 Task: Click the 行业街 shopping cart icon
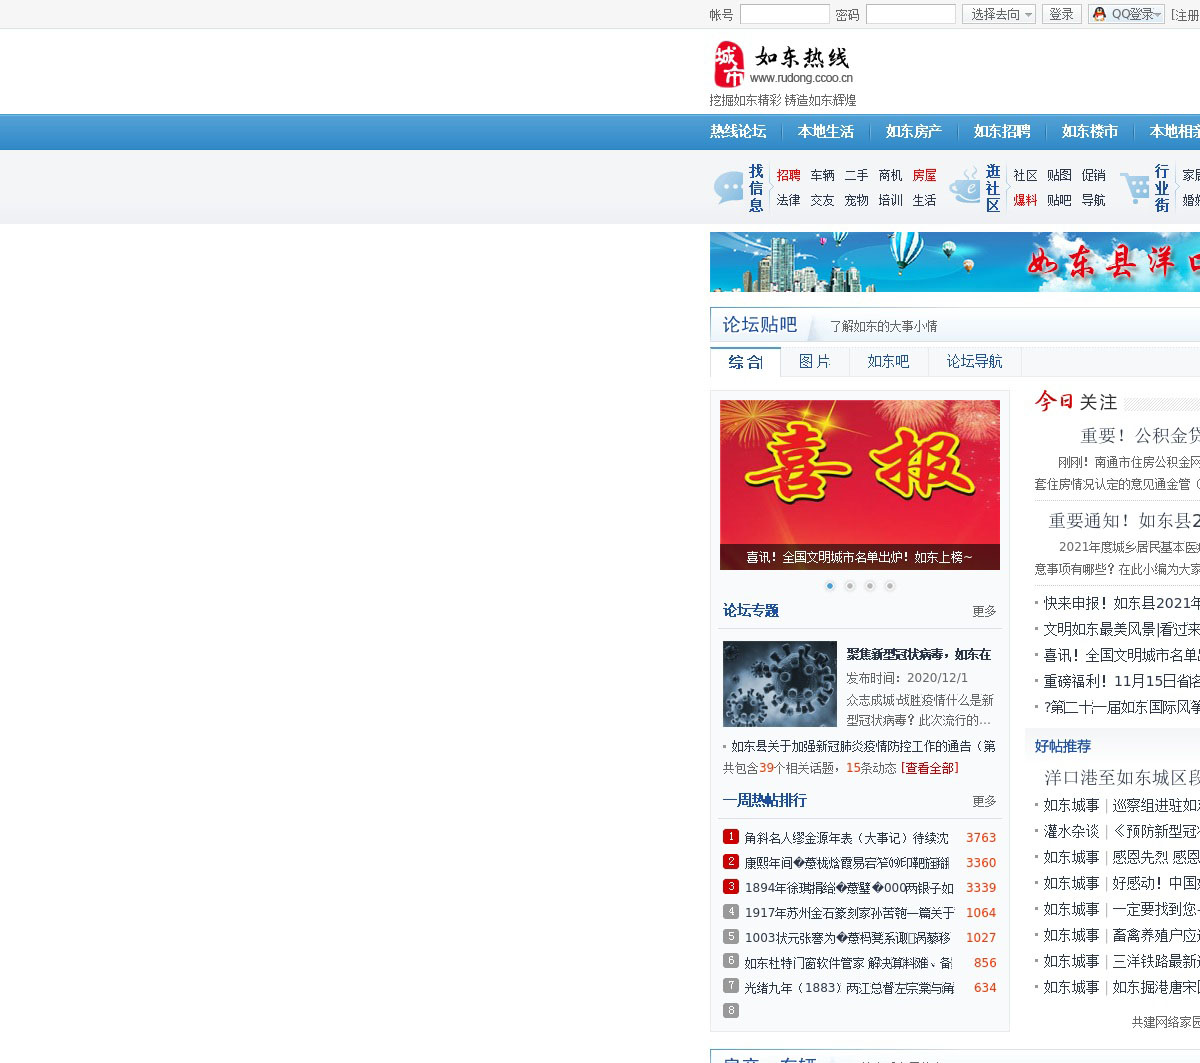(1135, 188)
